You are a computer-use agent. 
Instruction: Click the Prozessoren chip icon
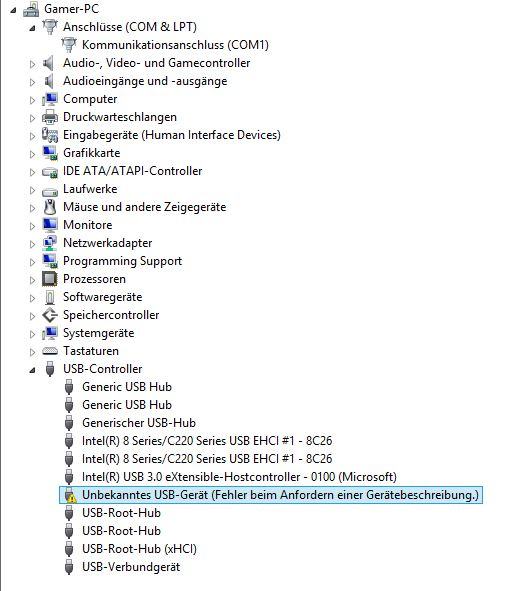[x=50, y=279]
